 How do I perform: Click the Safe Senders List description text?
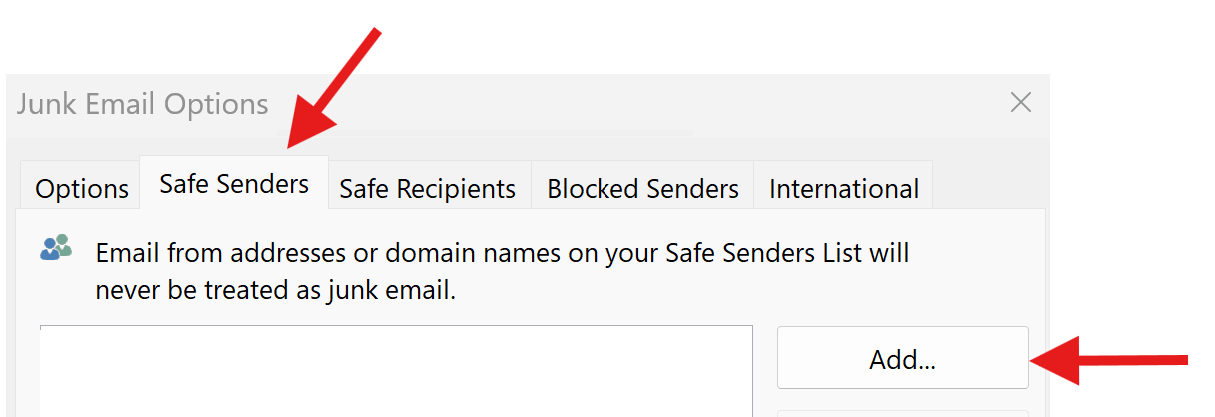[503, 271]
